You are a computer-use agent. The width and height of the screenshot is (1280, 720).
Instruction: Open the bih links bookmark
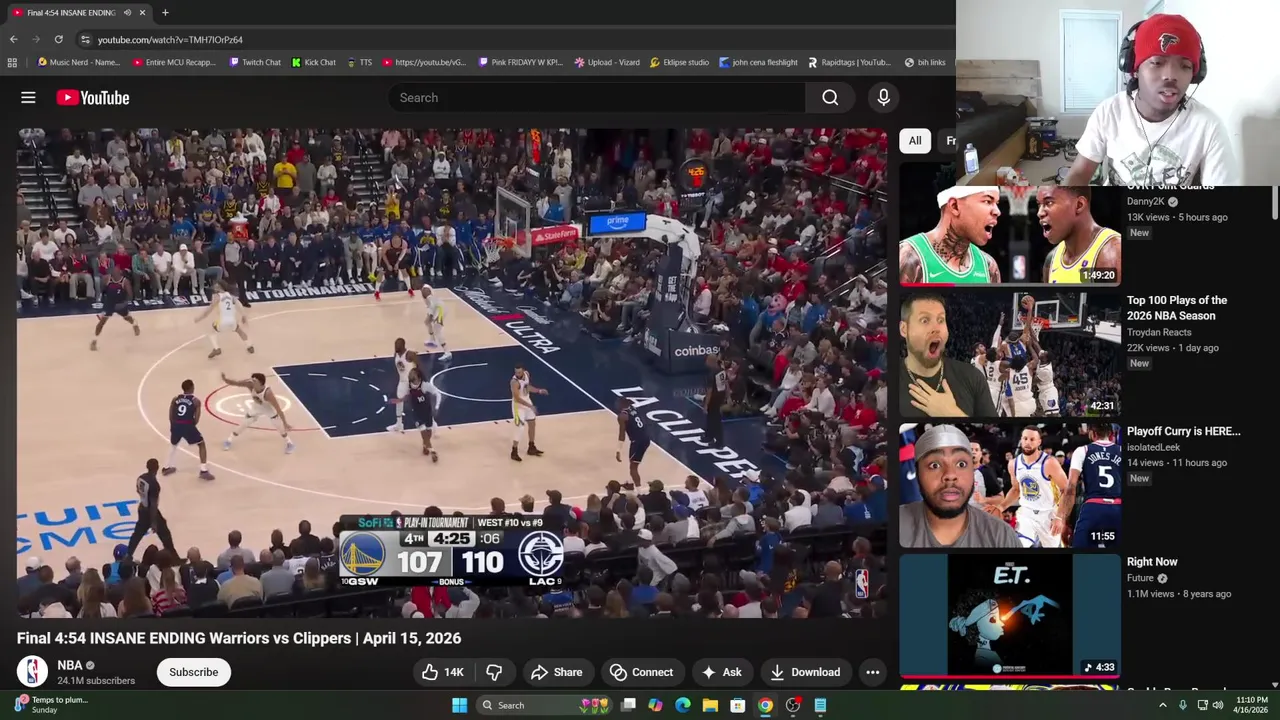924,62
